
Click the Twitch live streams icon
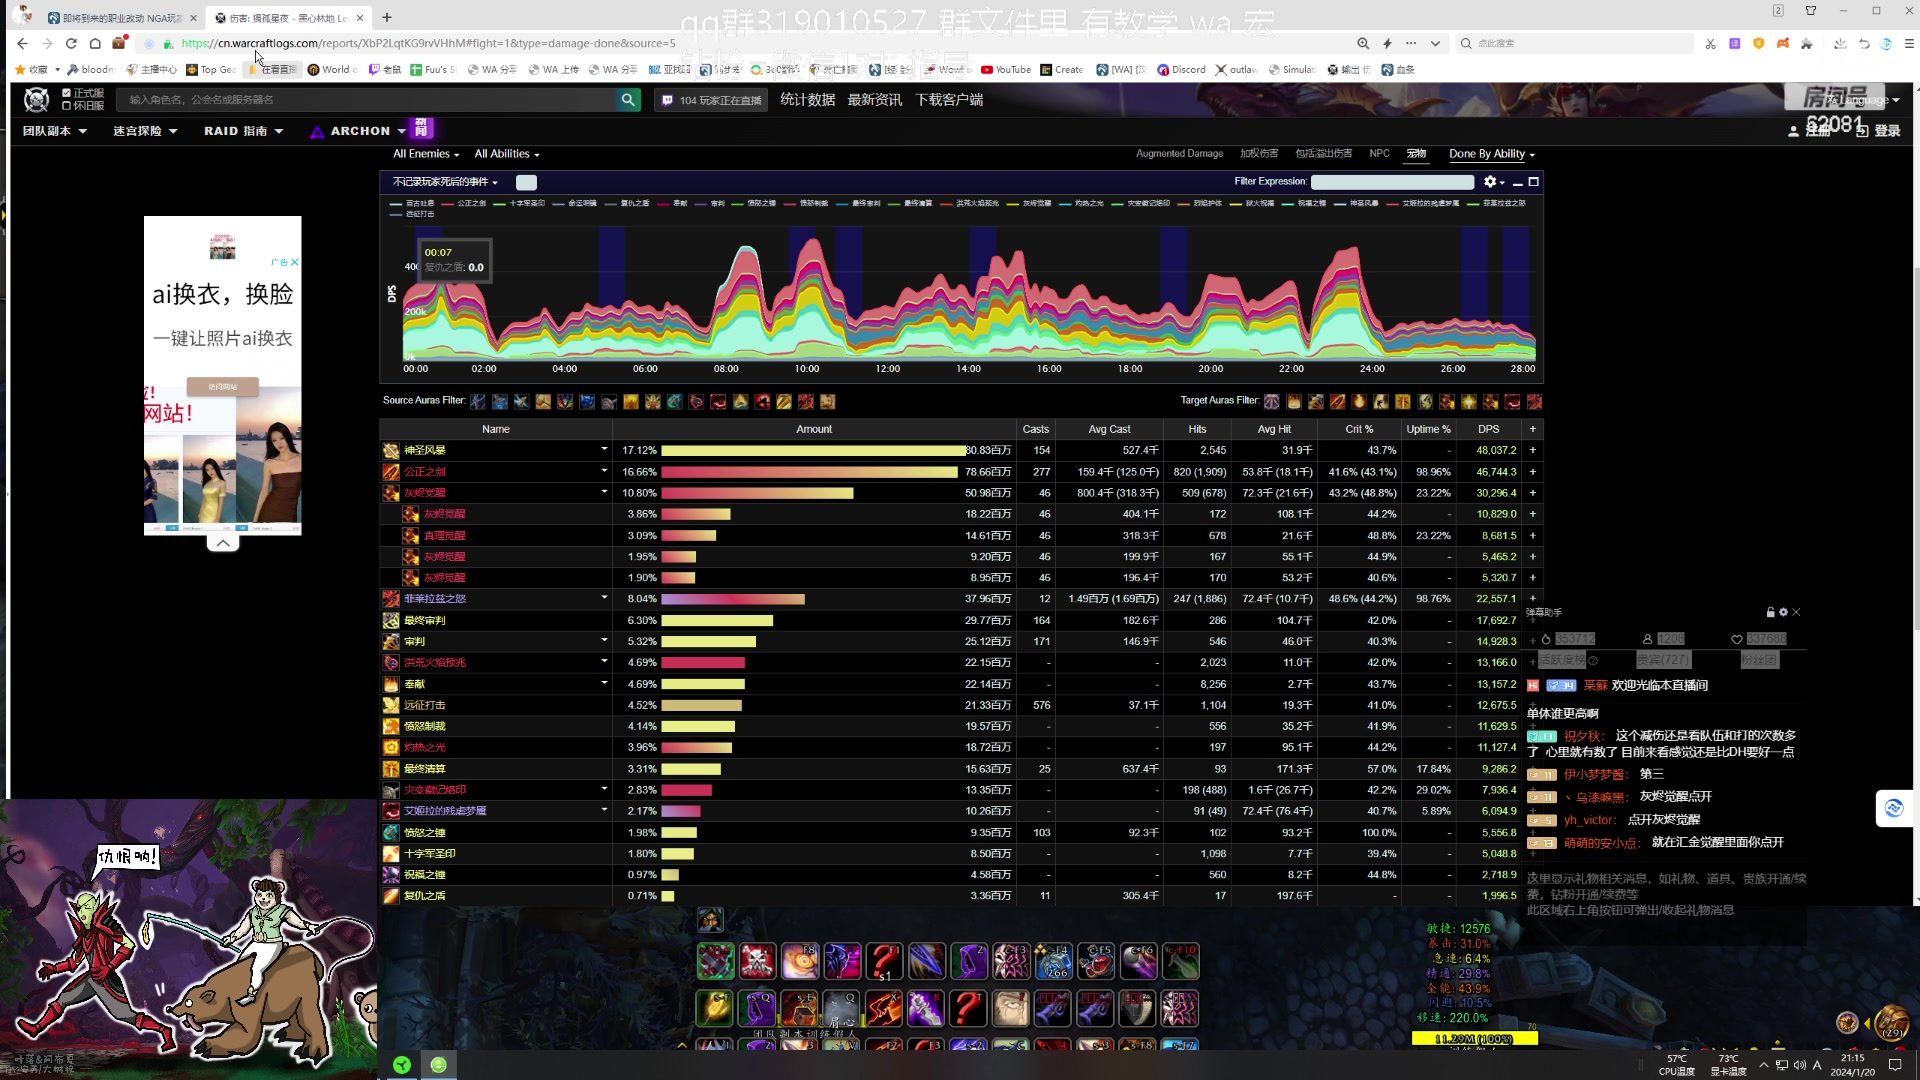point(667,100)
